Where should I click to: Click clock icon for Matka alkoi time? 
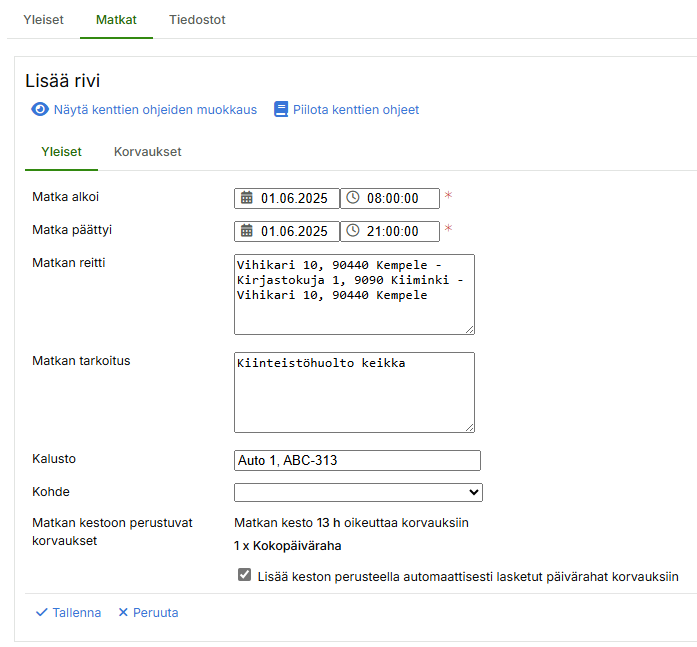[353, 198]
